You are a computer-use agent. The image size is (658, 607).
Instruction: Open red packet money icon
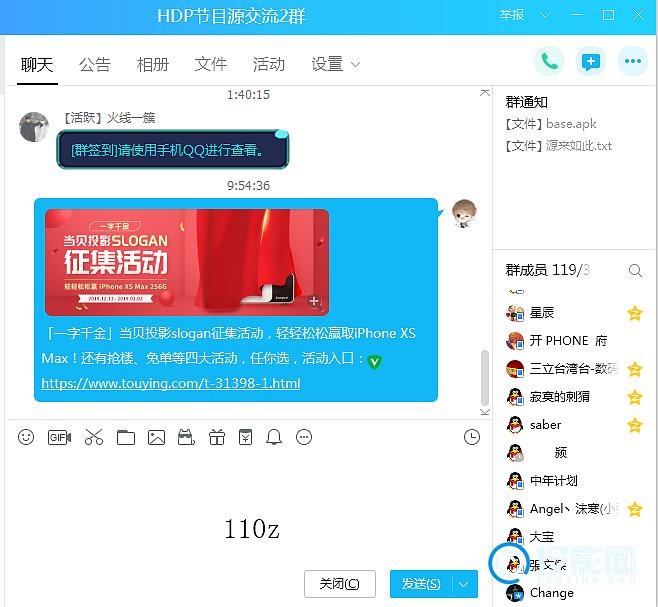pyautogui.click(x=245, y=437)
